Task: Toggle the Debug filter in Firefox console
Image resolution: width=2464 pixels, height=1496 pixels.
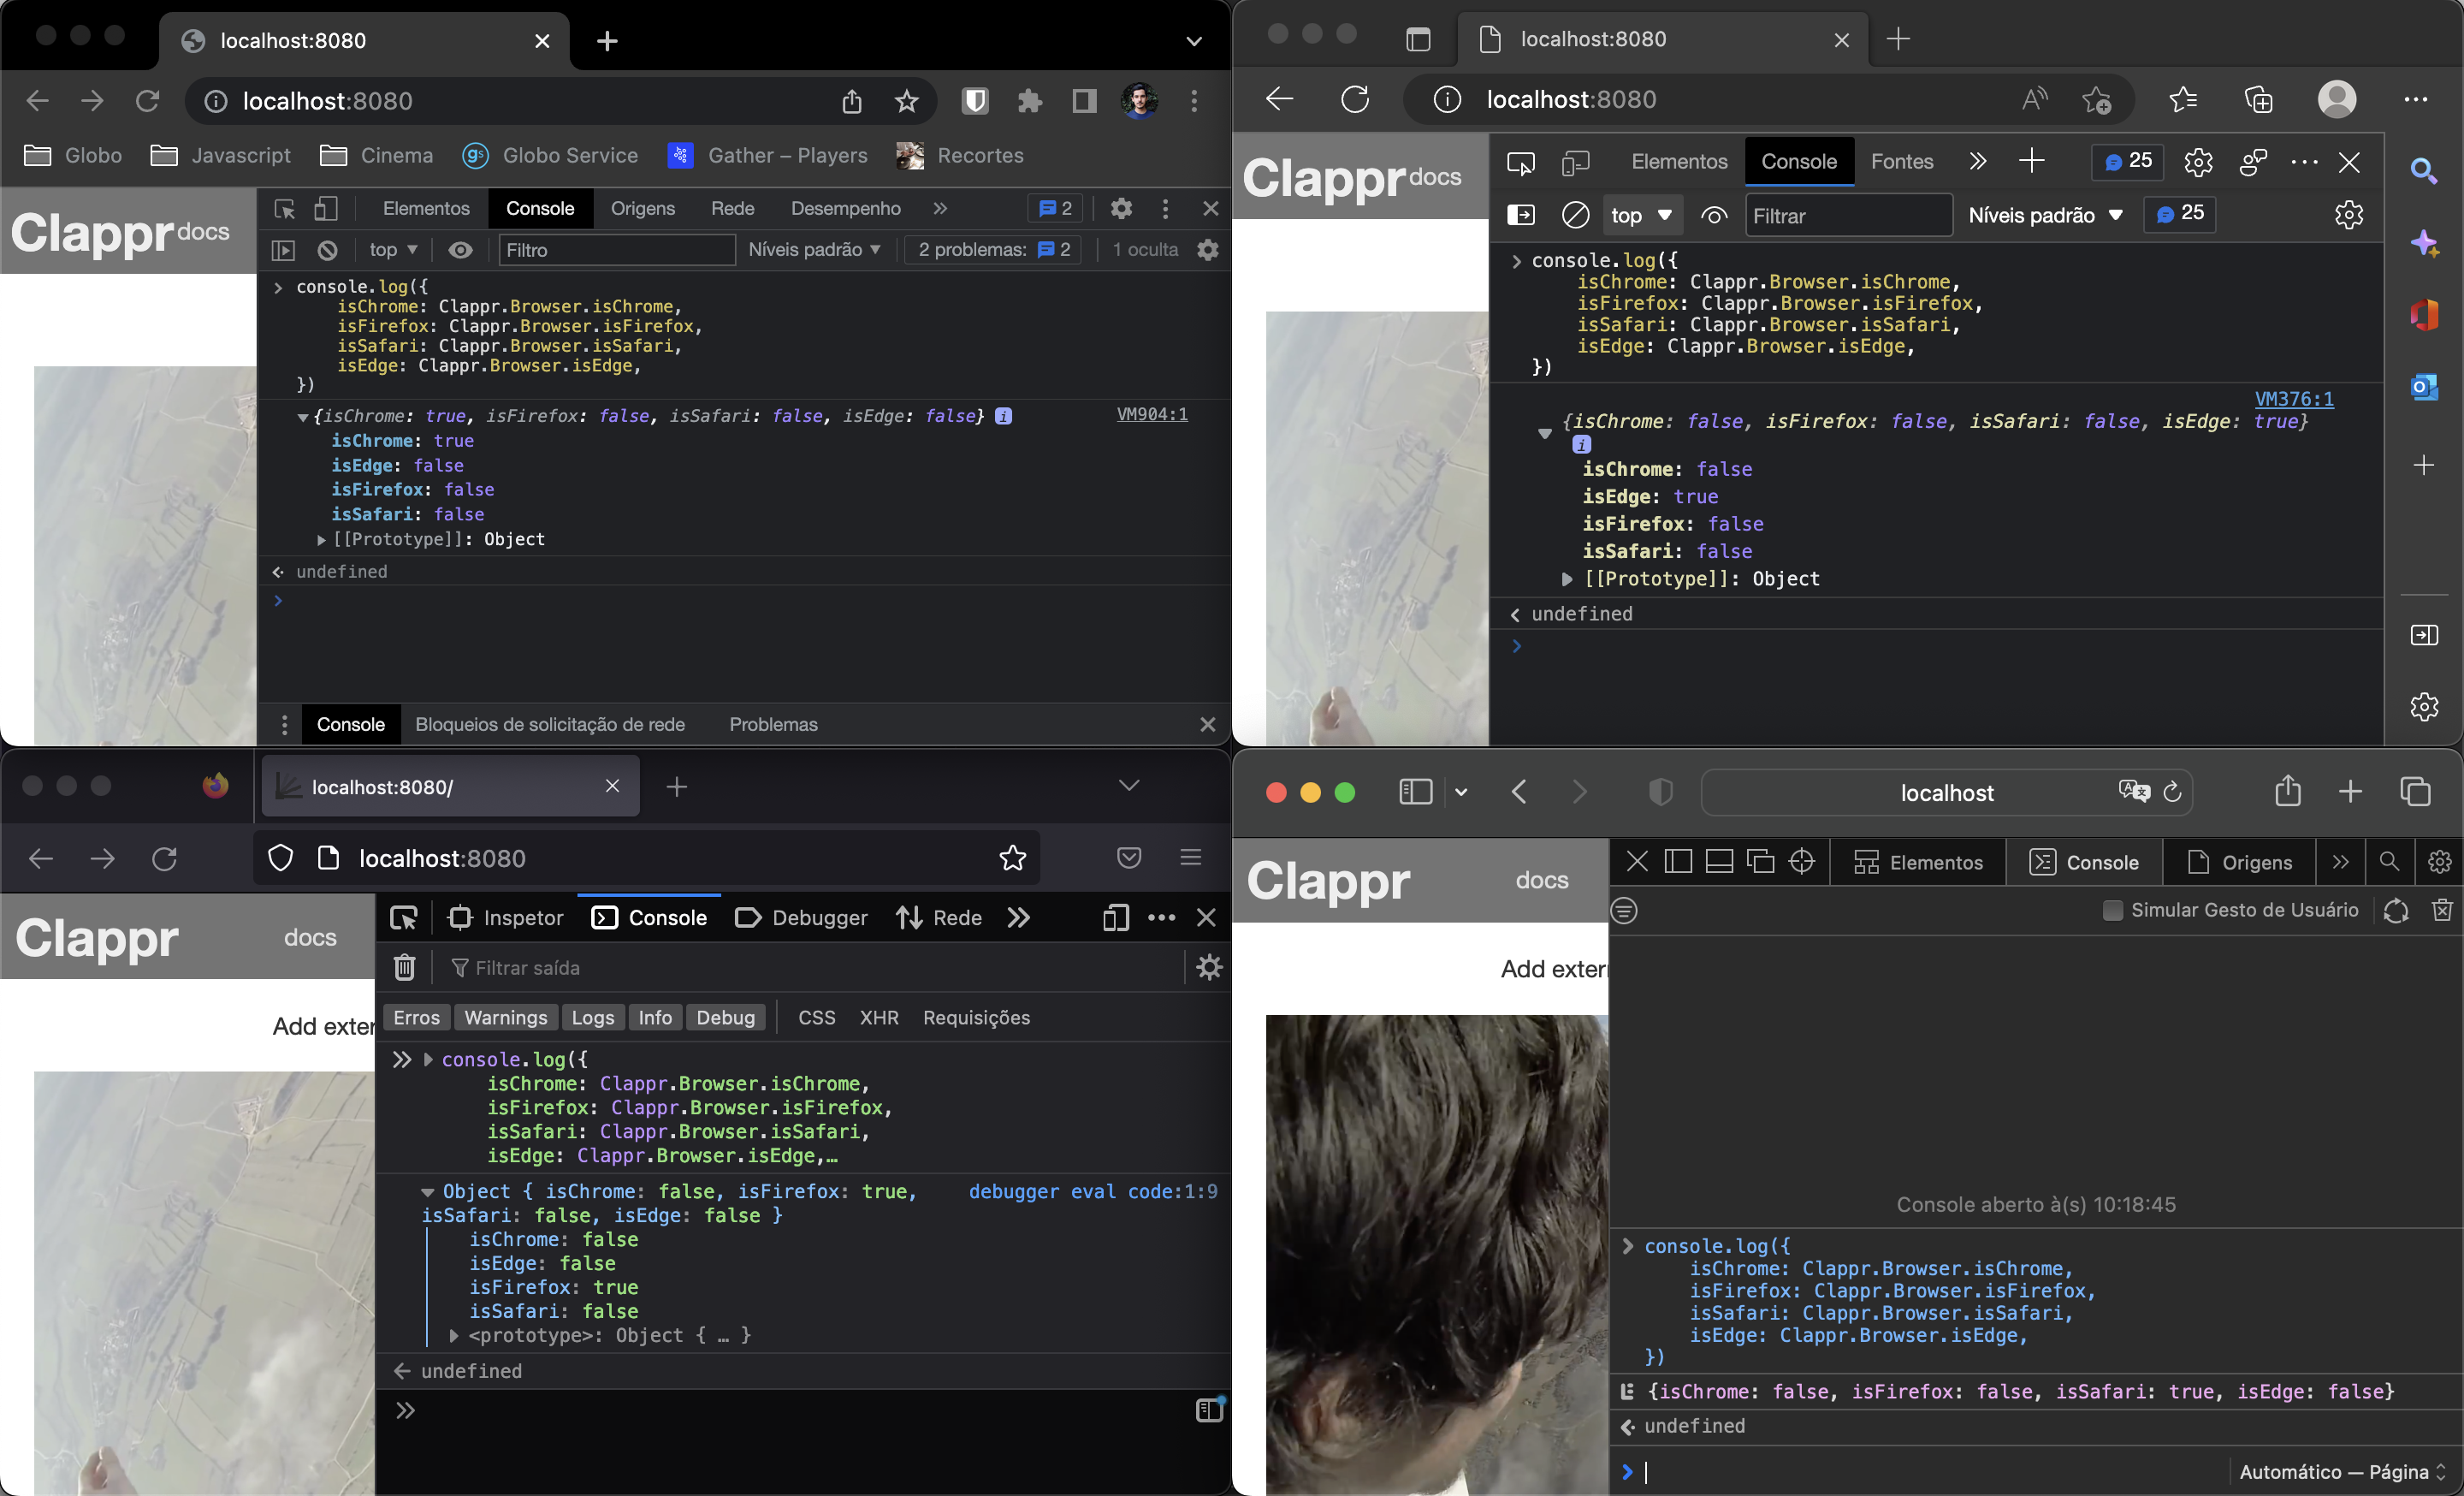Action: (x=726, y=1017)
